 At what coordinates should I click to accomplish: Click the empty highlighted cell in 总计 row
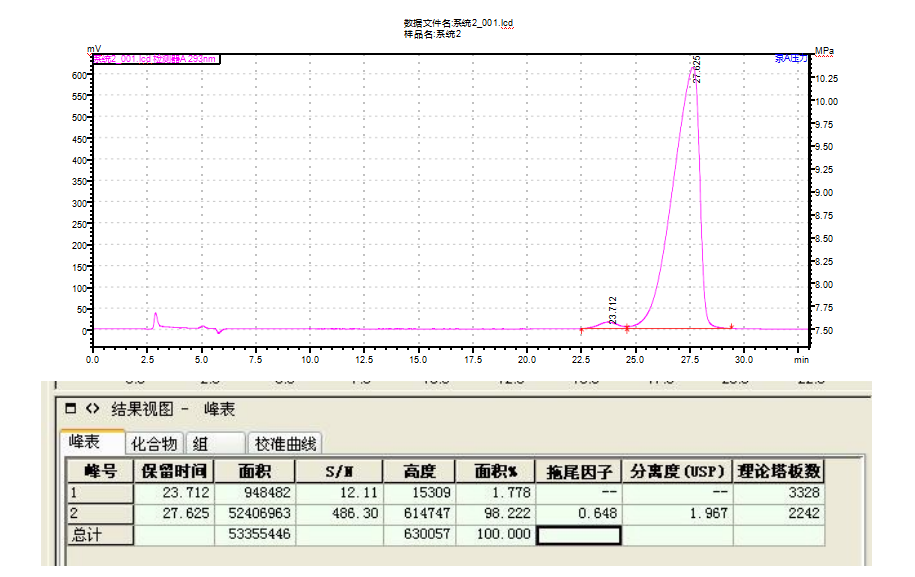[578, 535]
